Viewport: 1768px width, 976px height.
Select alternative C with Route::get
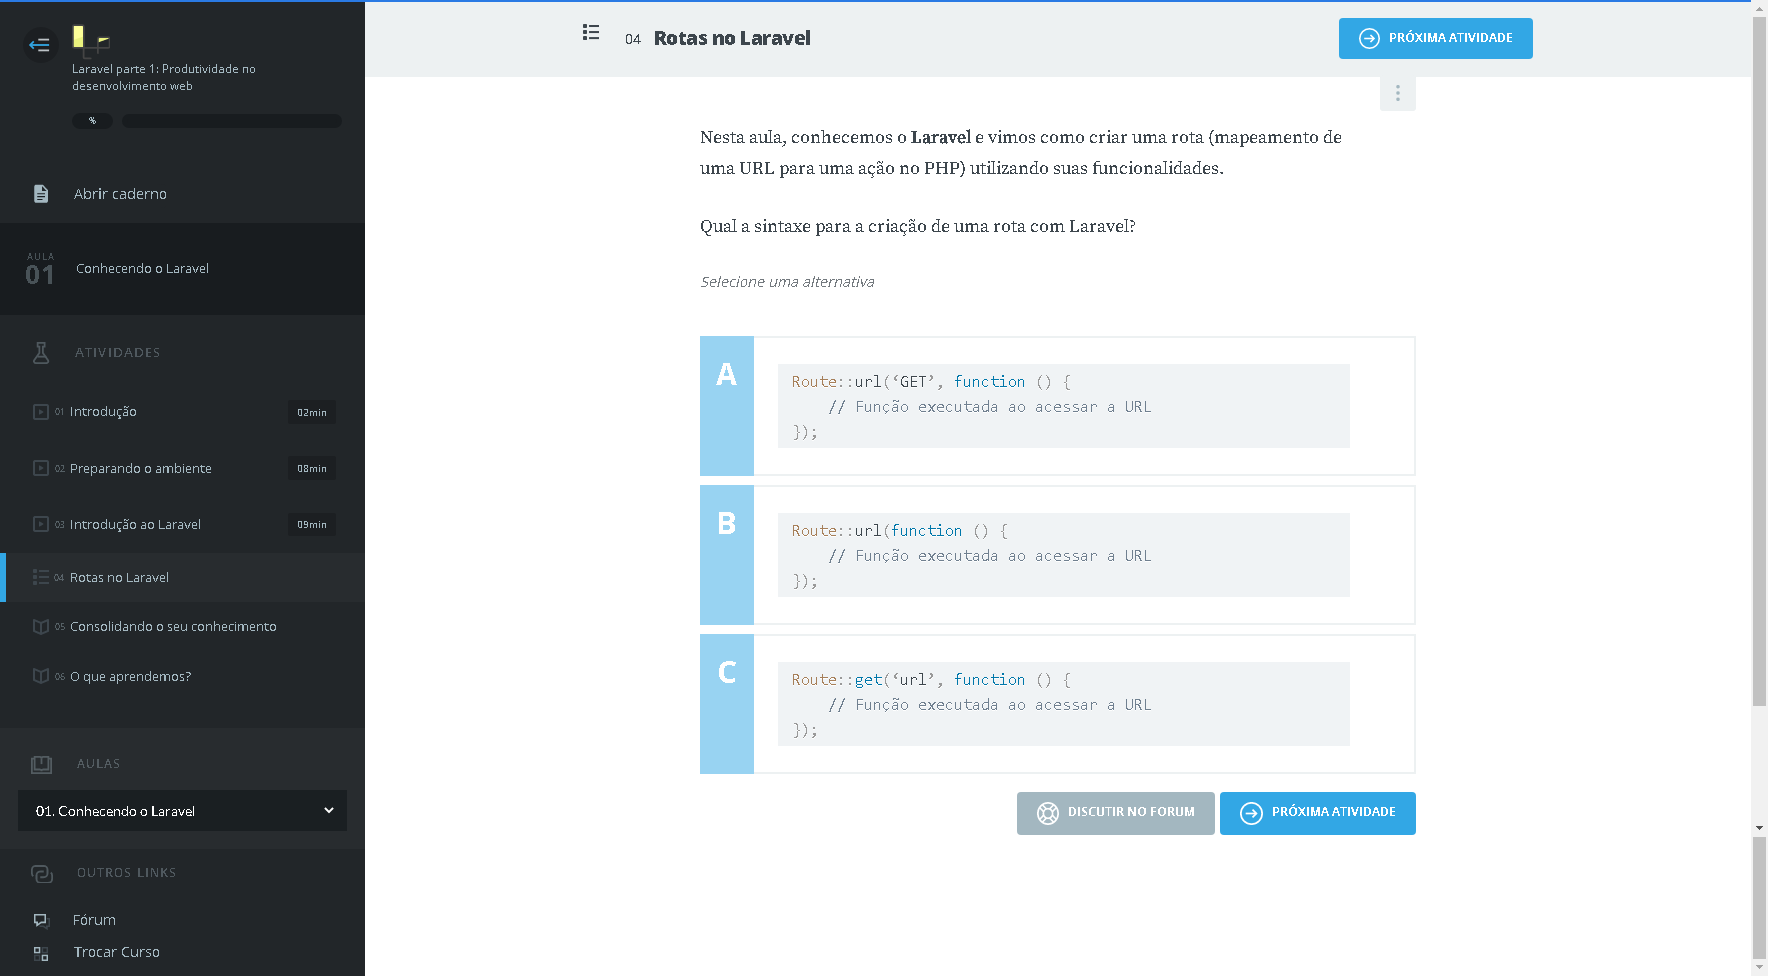(1057, 704)
